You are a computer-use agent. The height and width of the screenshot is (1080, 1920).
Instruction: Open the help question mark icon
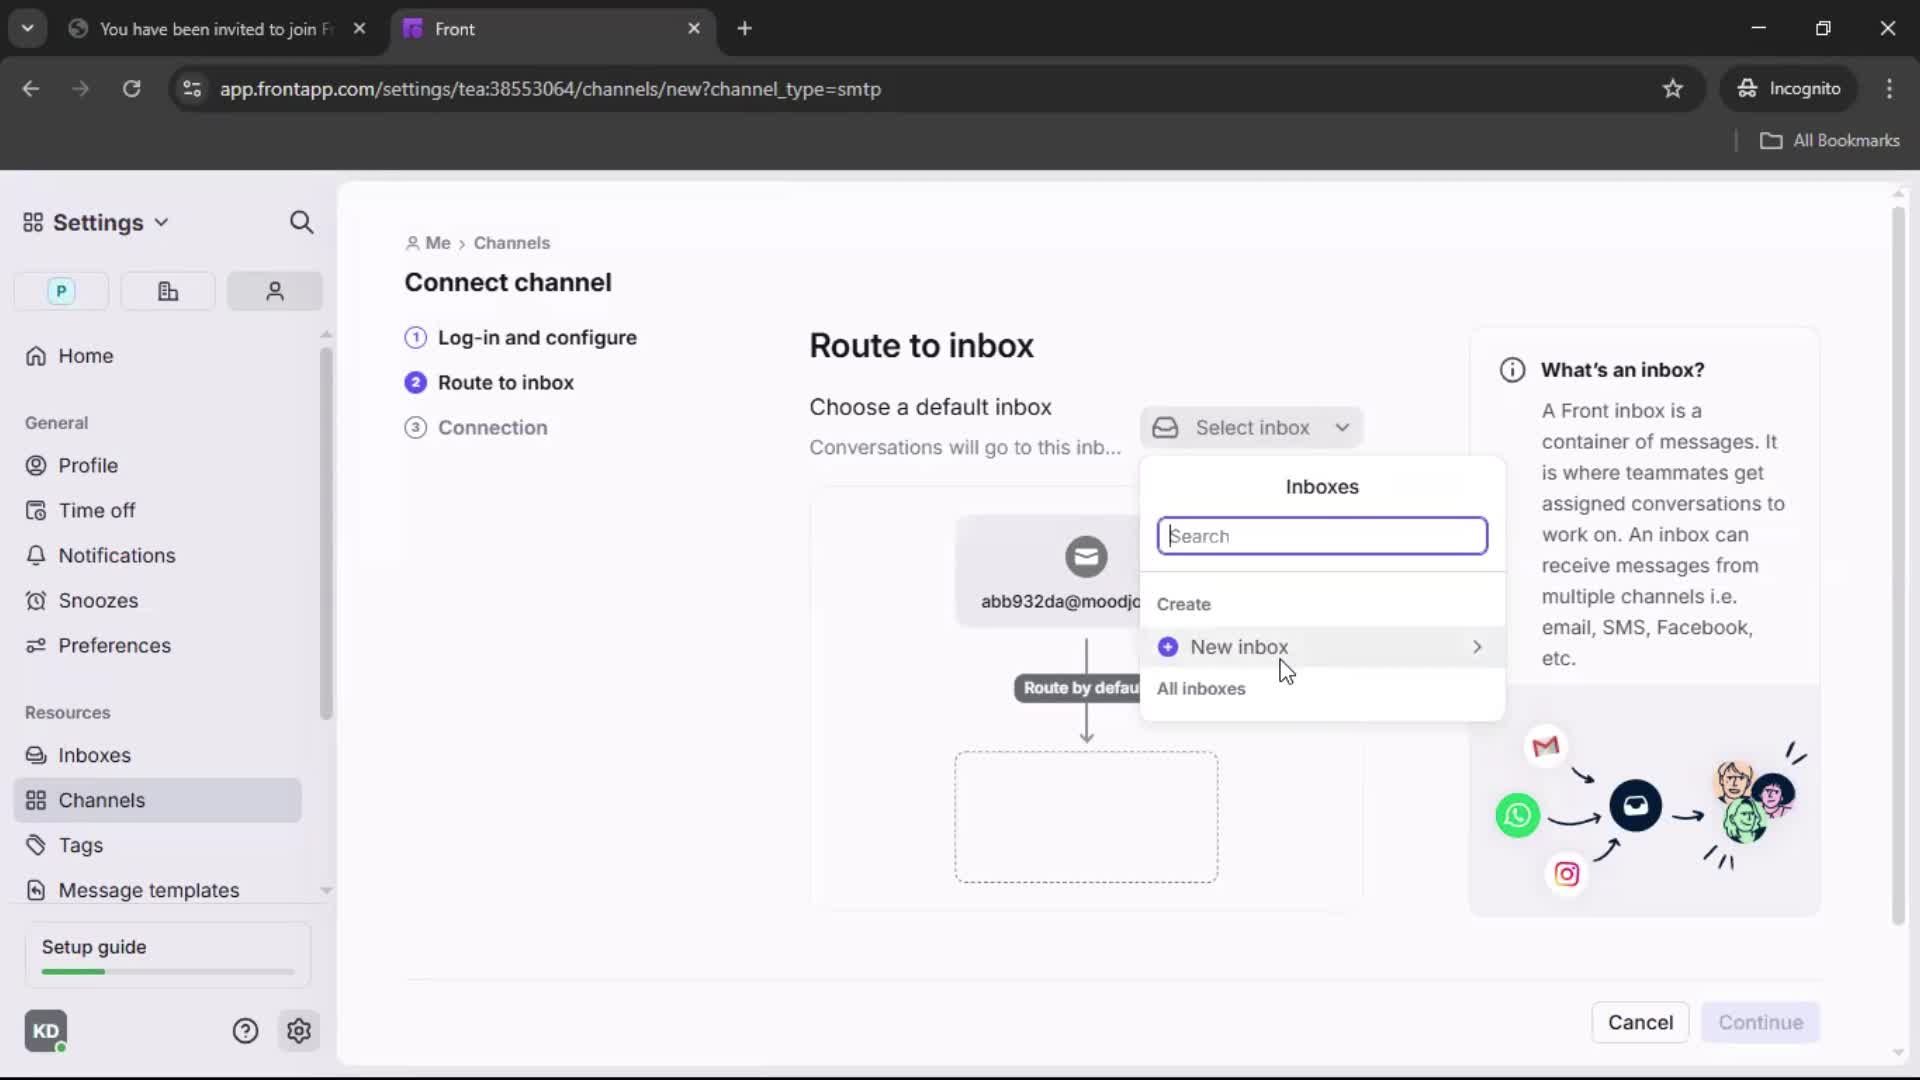[x=245, y=1031]
